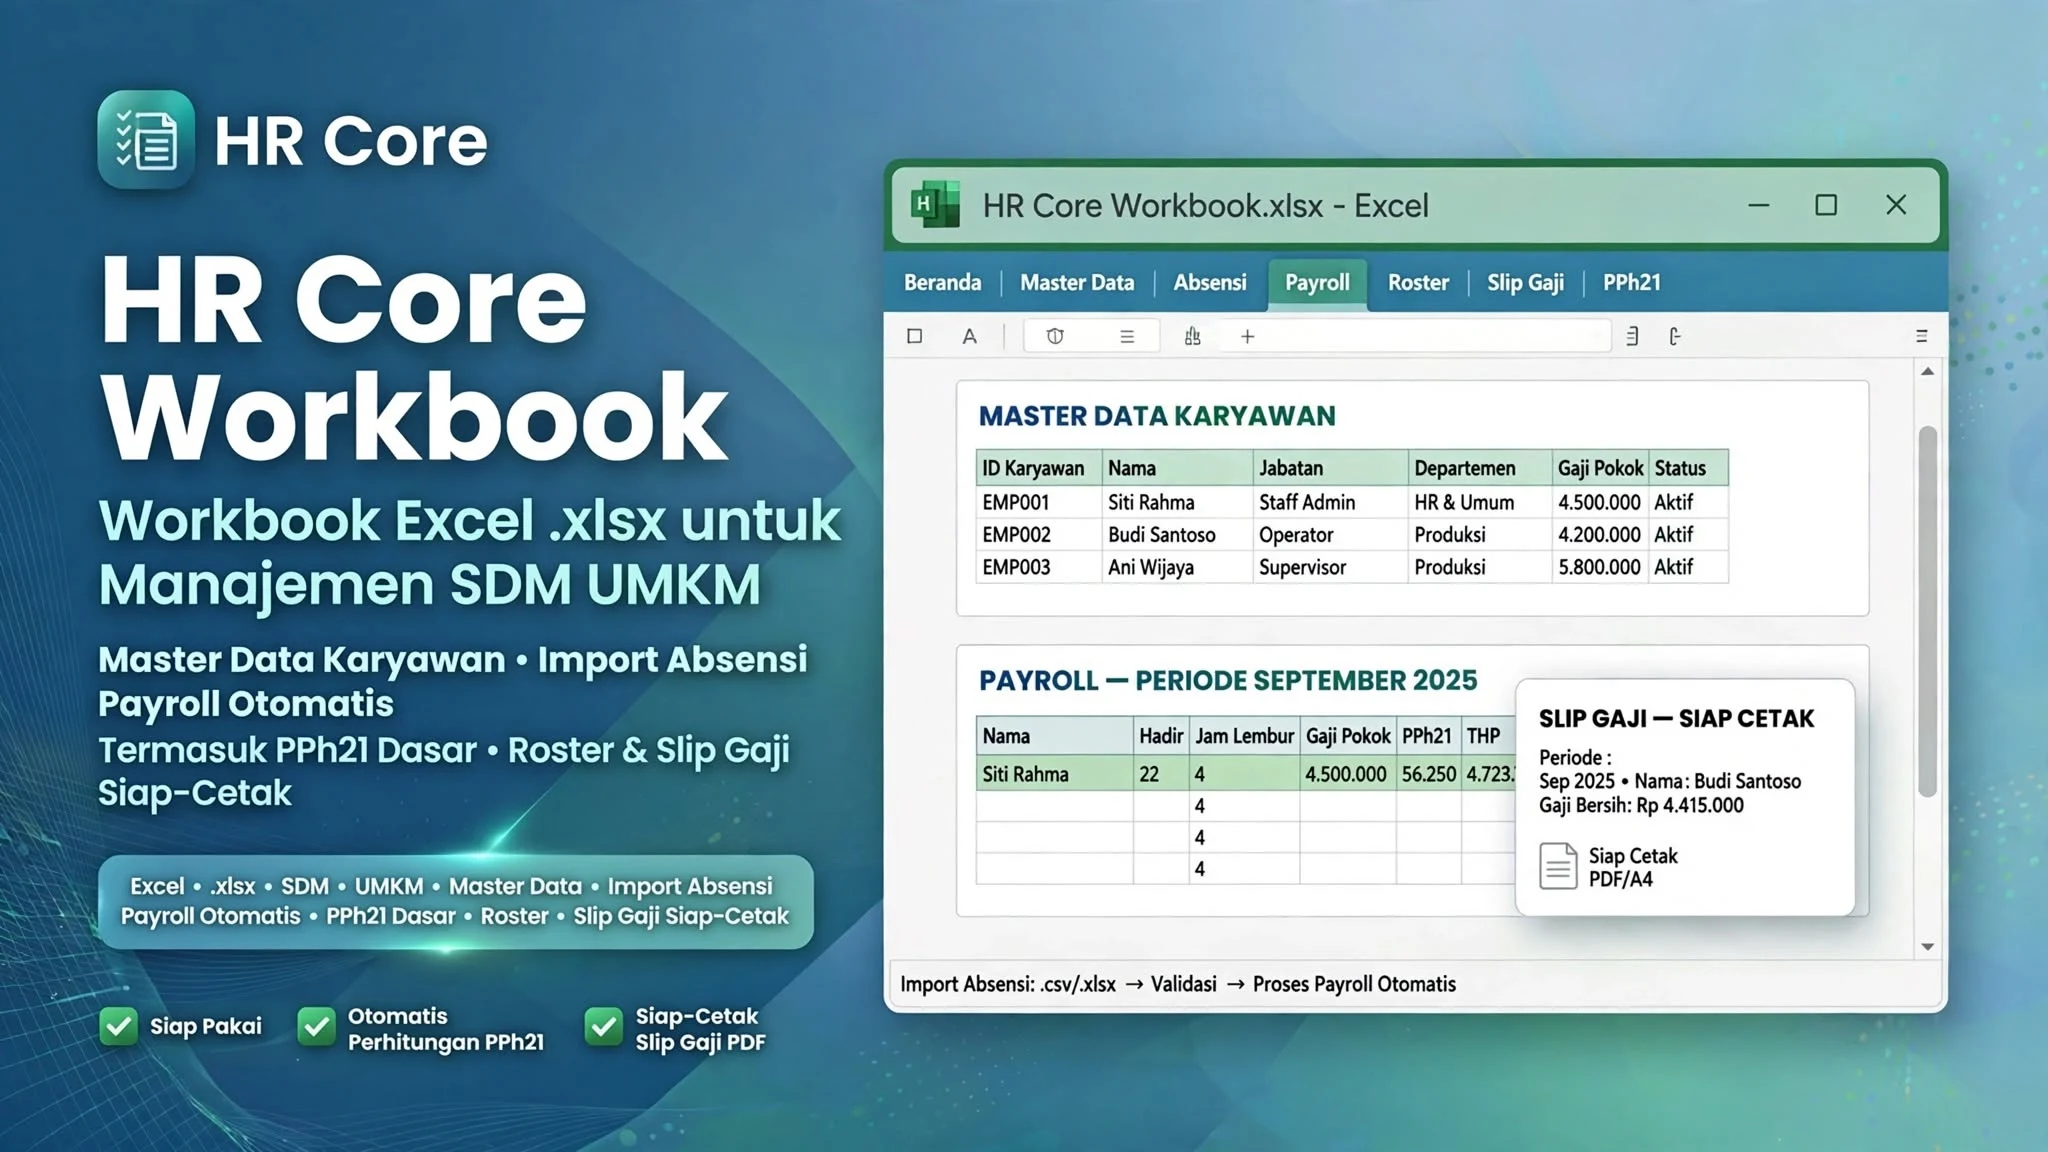Click the green checkmark beside Otomatis Perhitungan PPh21

click(316, 1027)
